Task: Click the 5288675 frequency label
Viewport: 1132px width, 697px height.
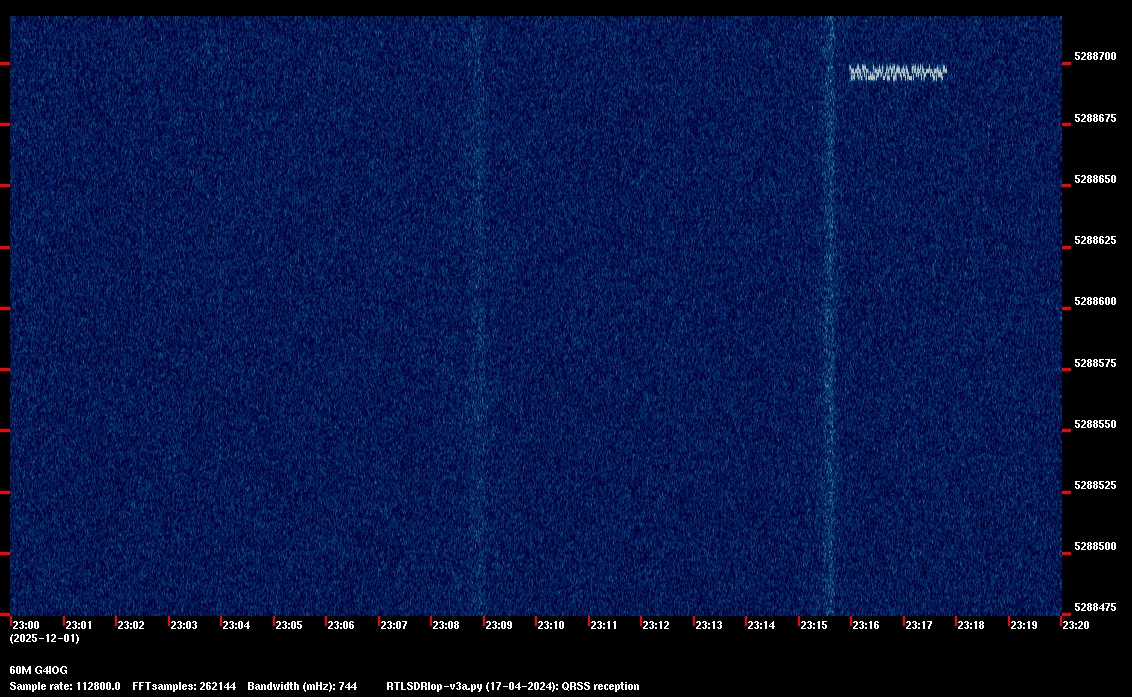Action: 1095,118
